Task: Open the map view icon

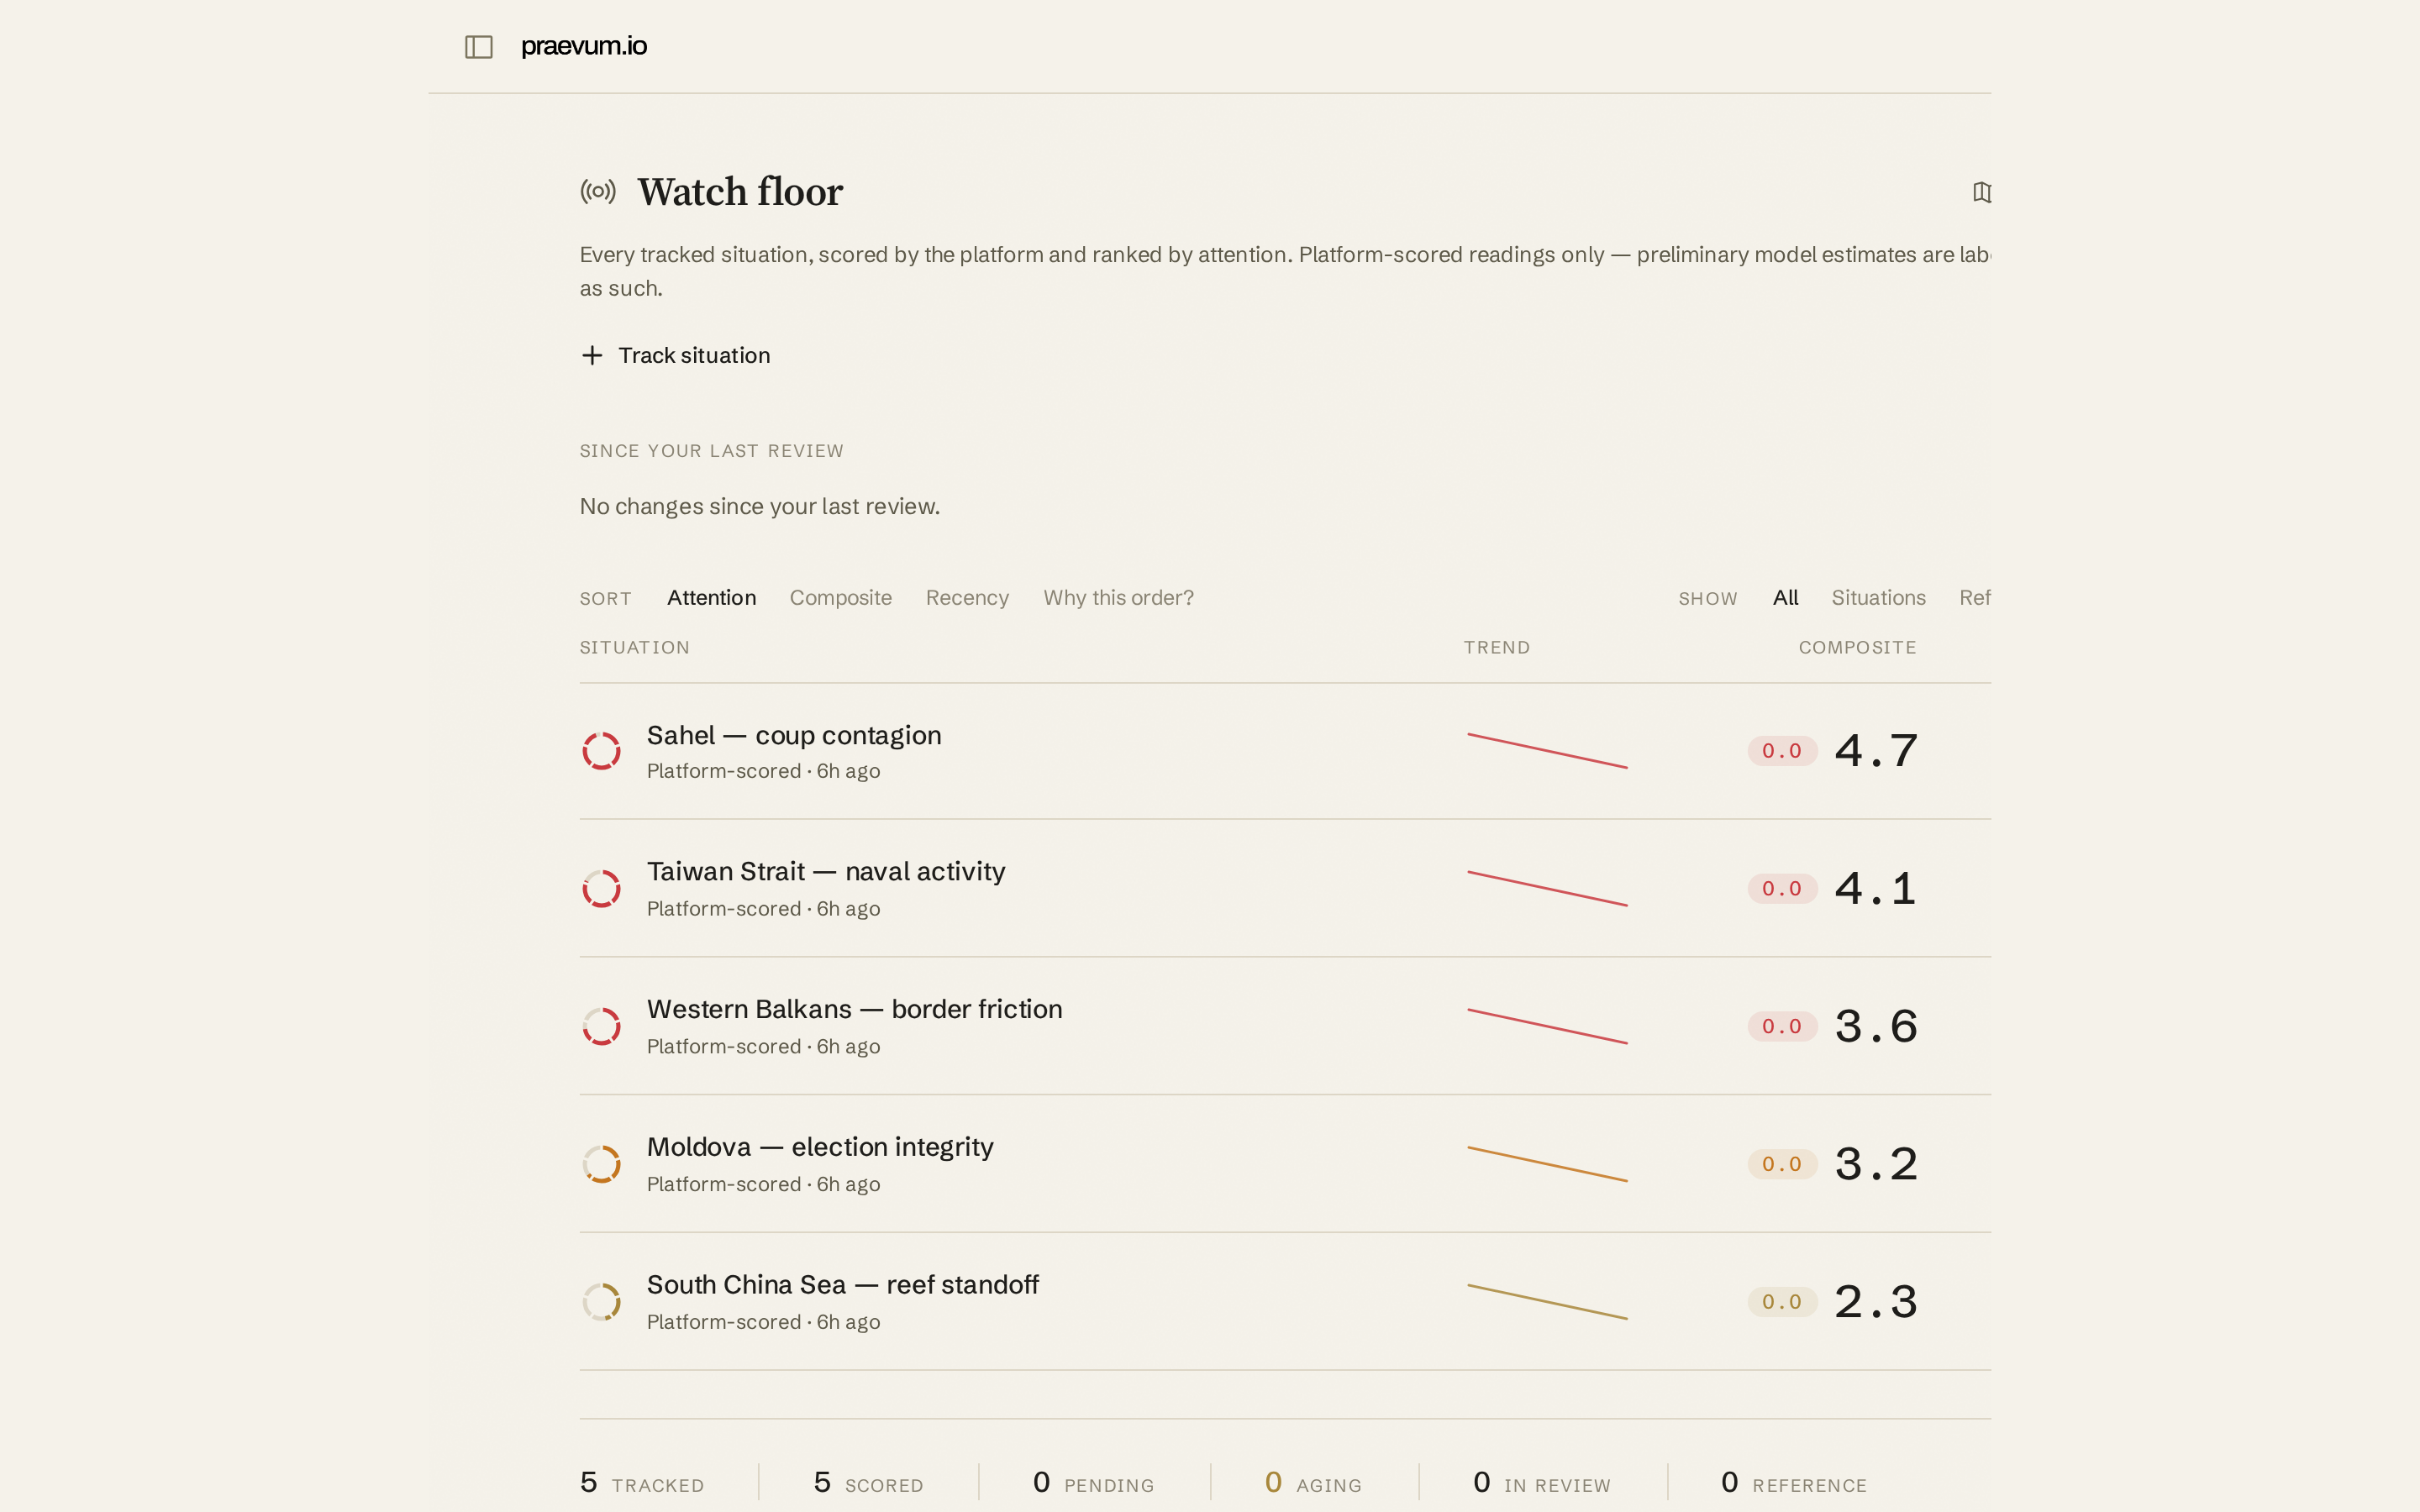Action: (x=1981, y=192)
